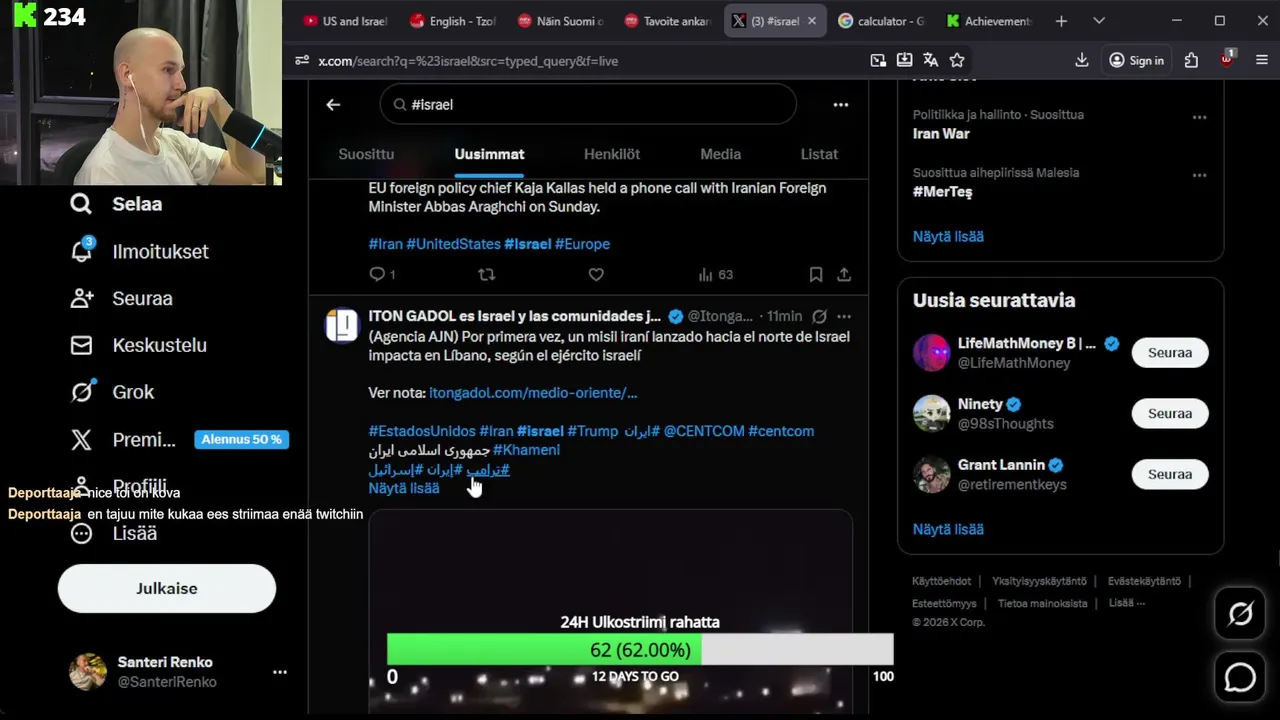Open Seuraa follow suggestions page
The height and width of the screenshot is (720, 1280).
pyautogui.click(x=121, y=298)
